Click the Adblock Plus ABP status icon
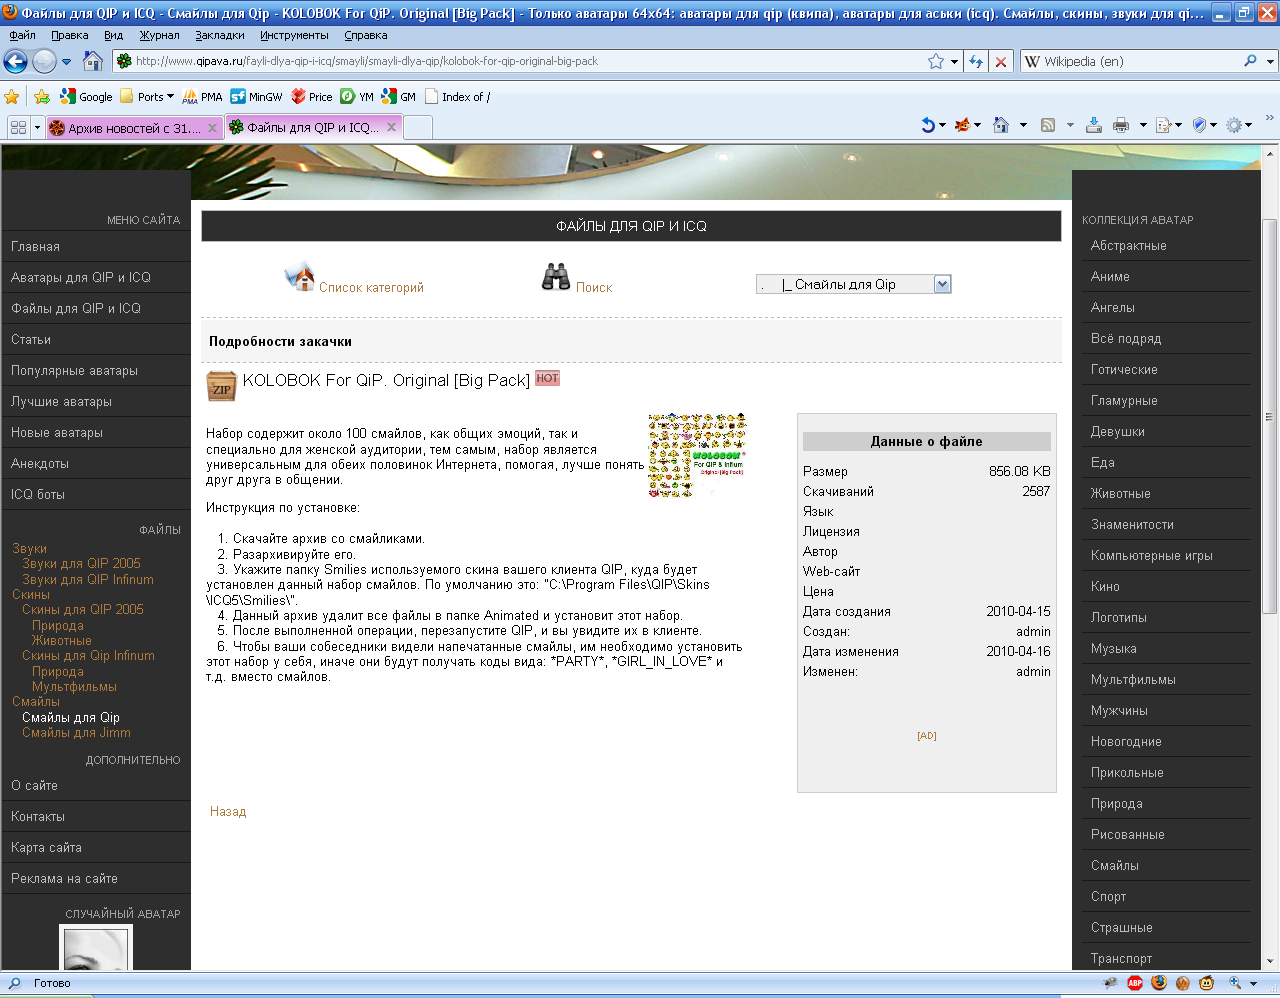 [1135, 983]
